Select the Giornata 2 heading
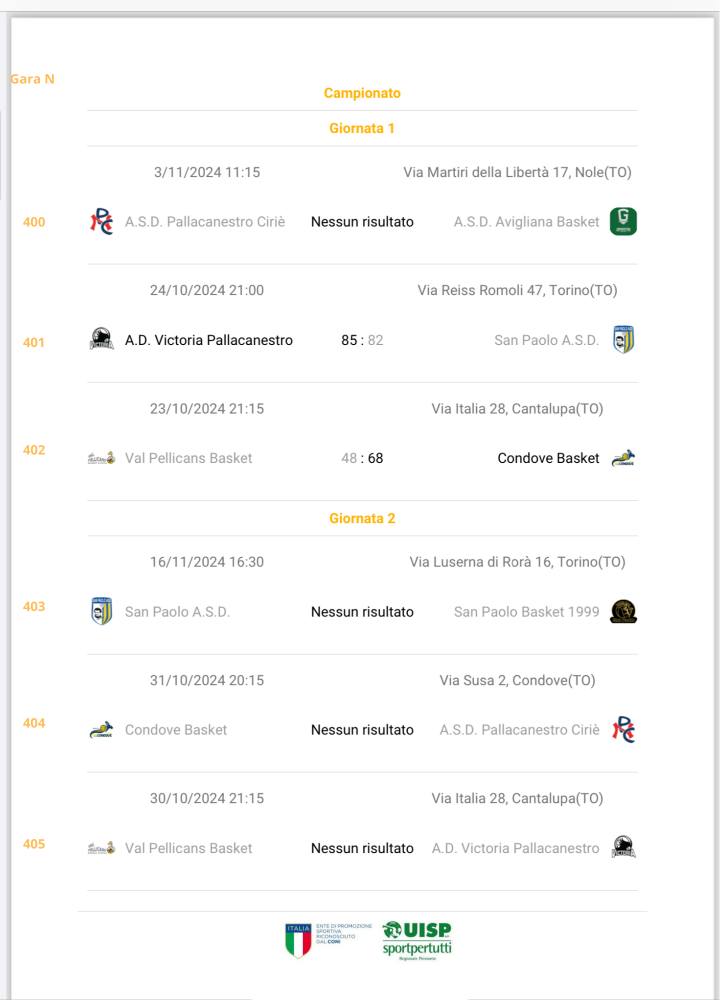The height and width of the screenshot is (1000, 720). [x=362, y=518]
